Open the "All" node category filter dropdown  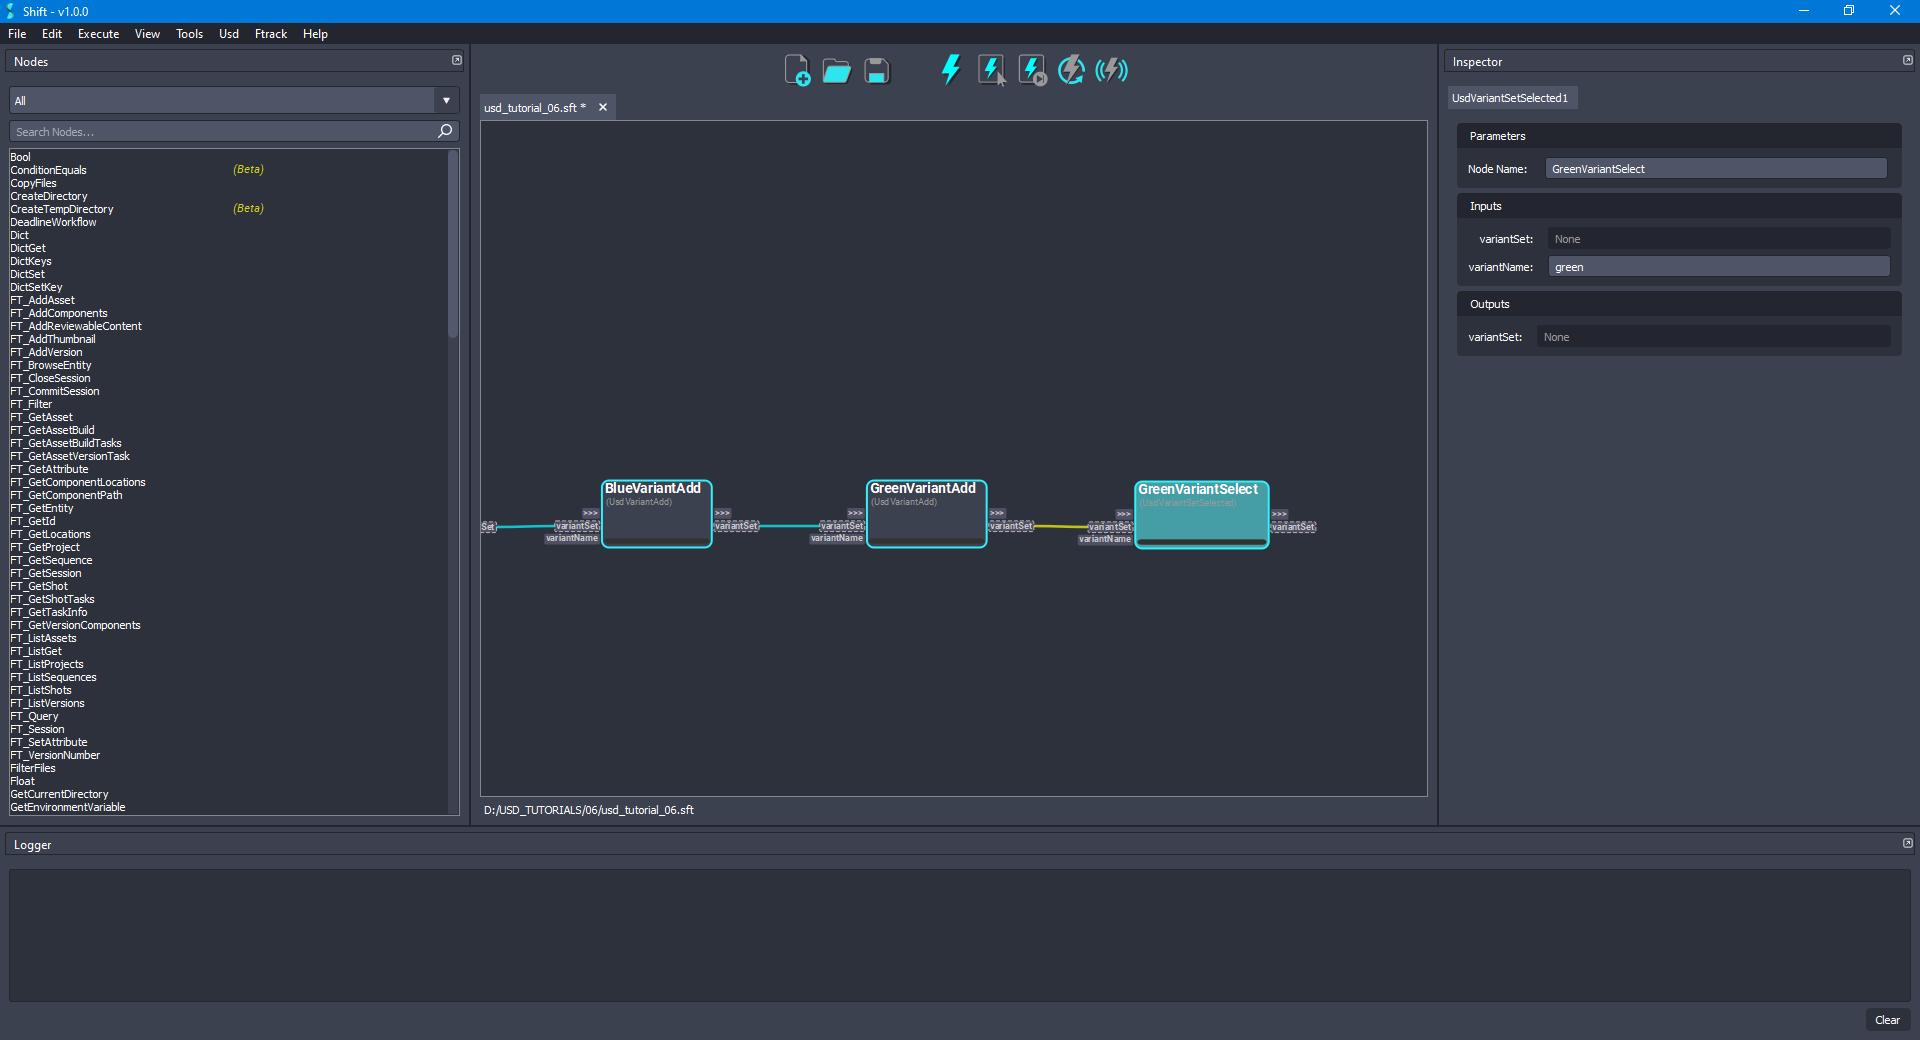pos(445,100)
